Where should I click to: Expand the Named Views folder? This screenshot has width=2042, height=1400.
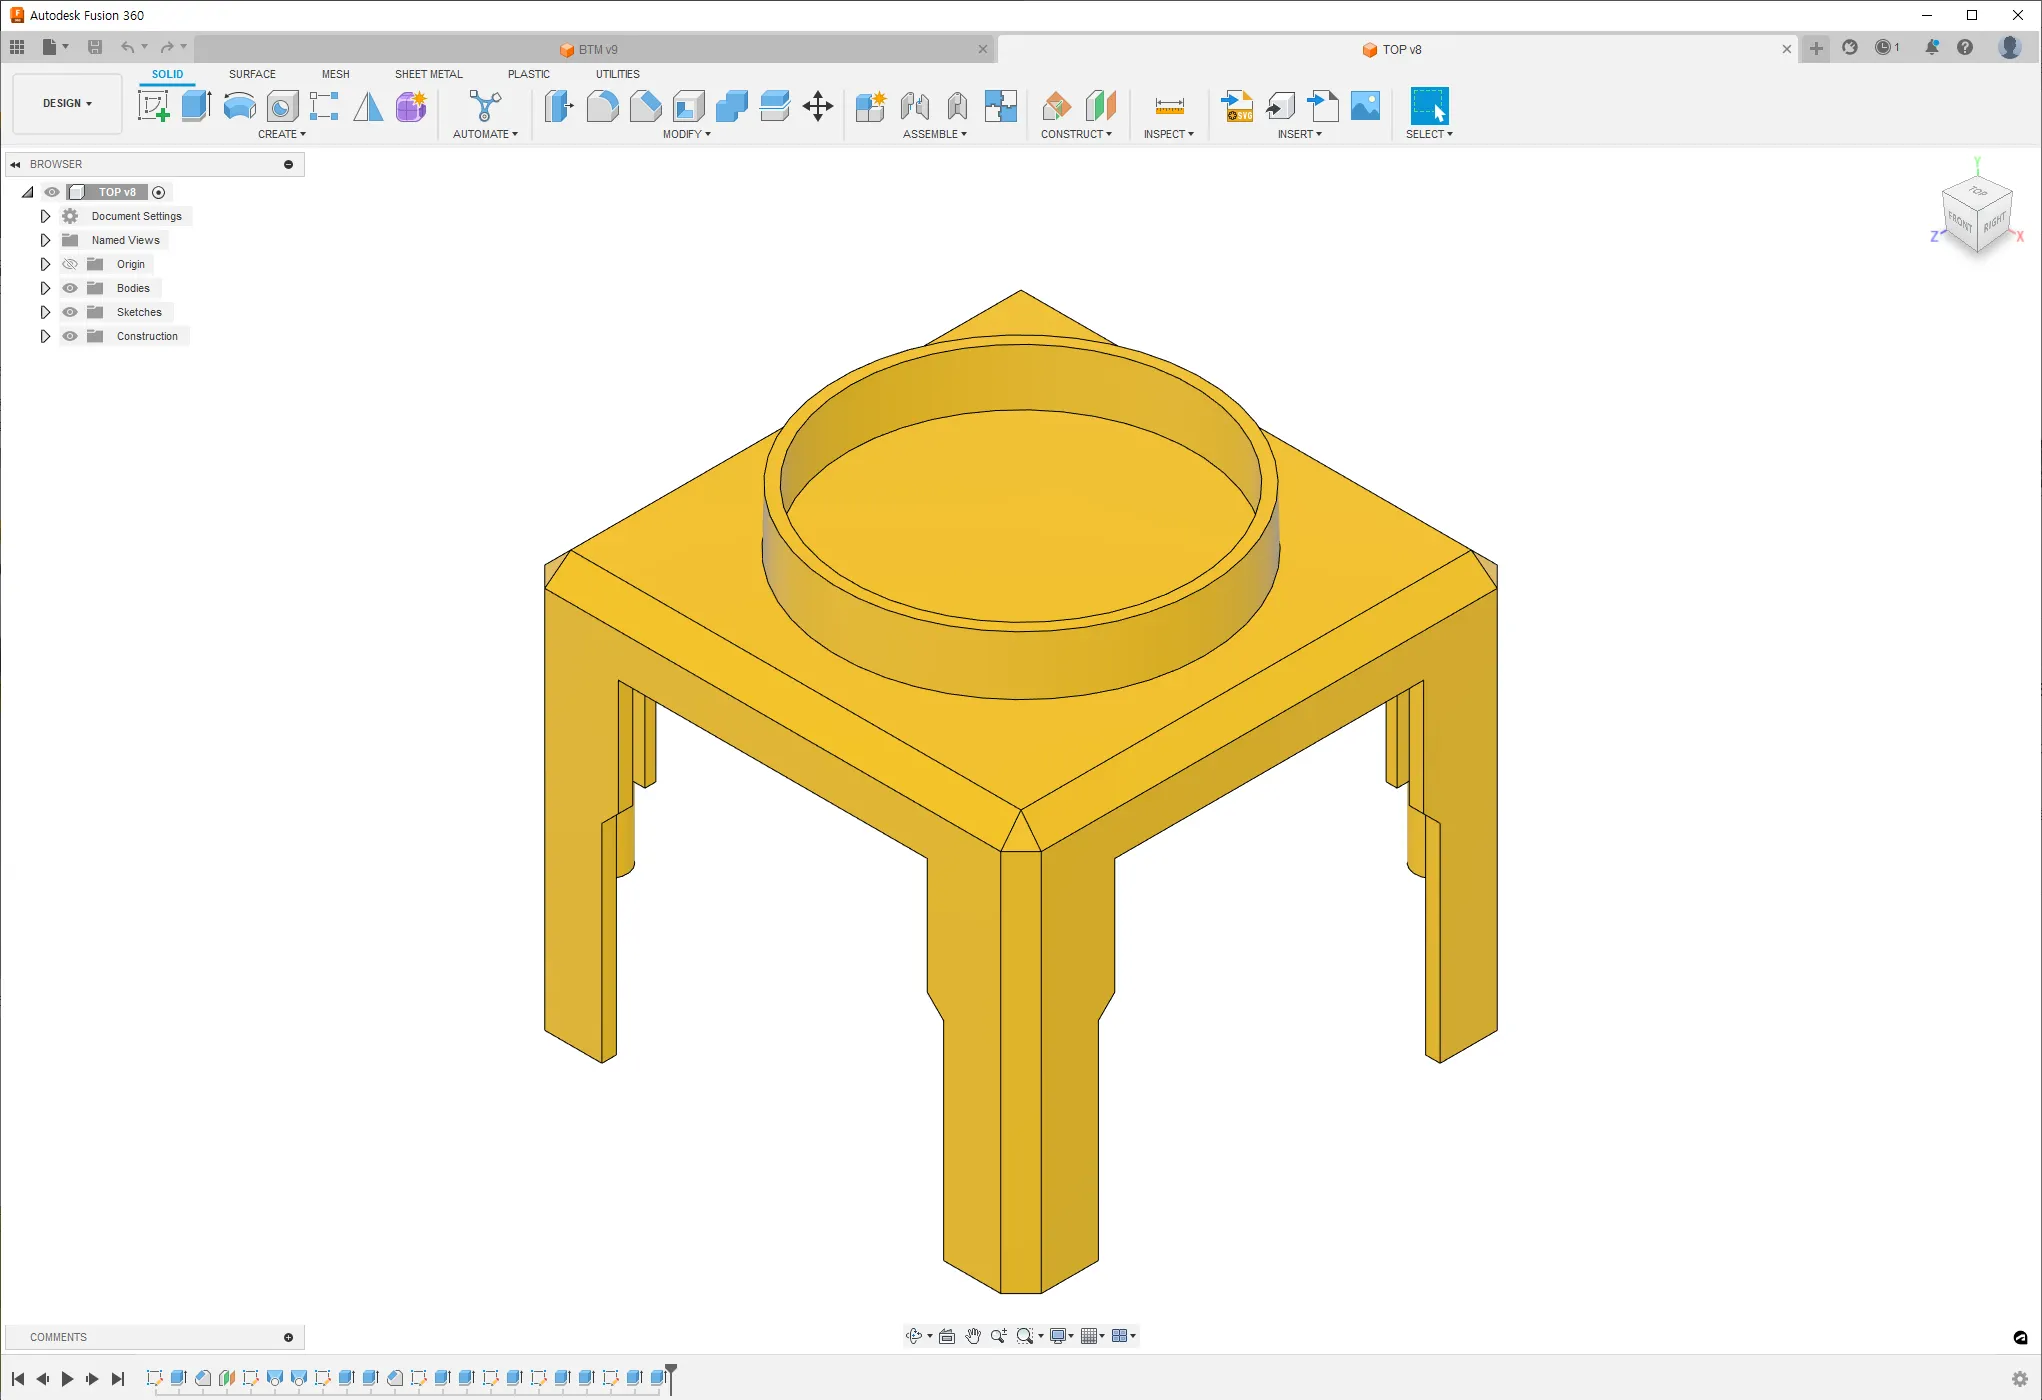pos(45,240)
